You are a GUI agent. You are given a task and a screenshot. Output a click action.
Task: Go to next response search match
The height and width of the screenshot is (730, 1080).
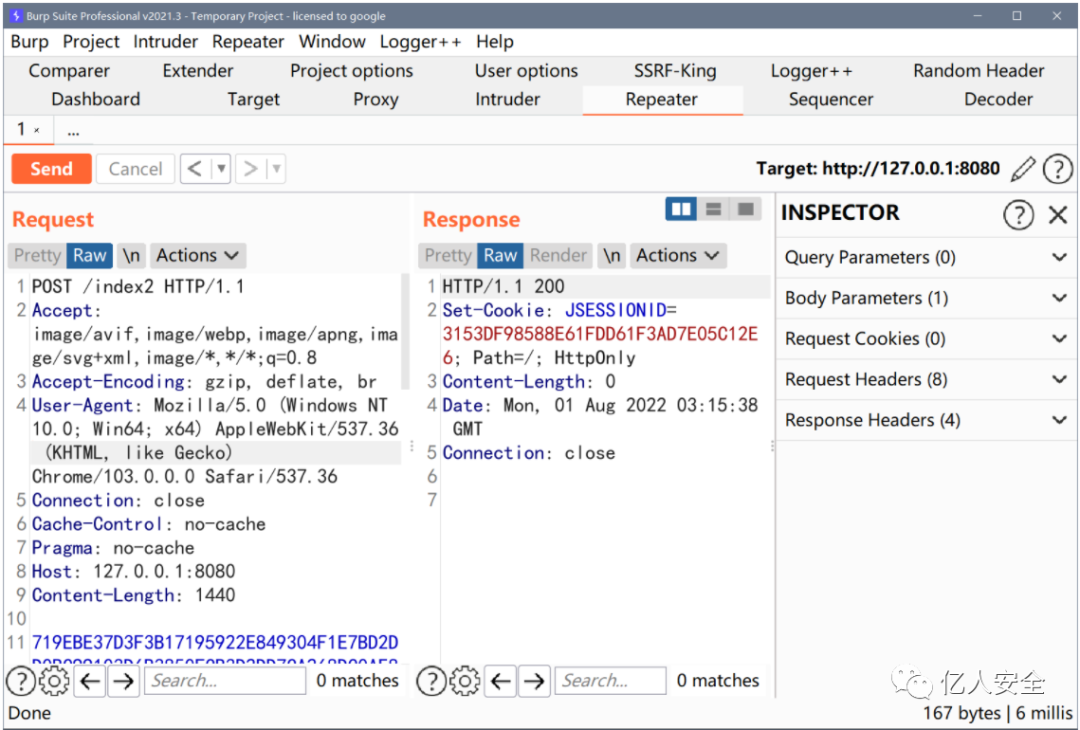point(534,681)
